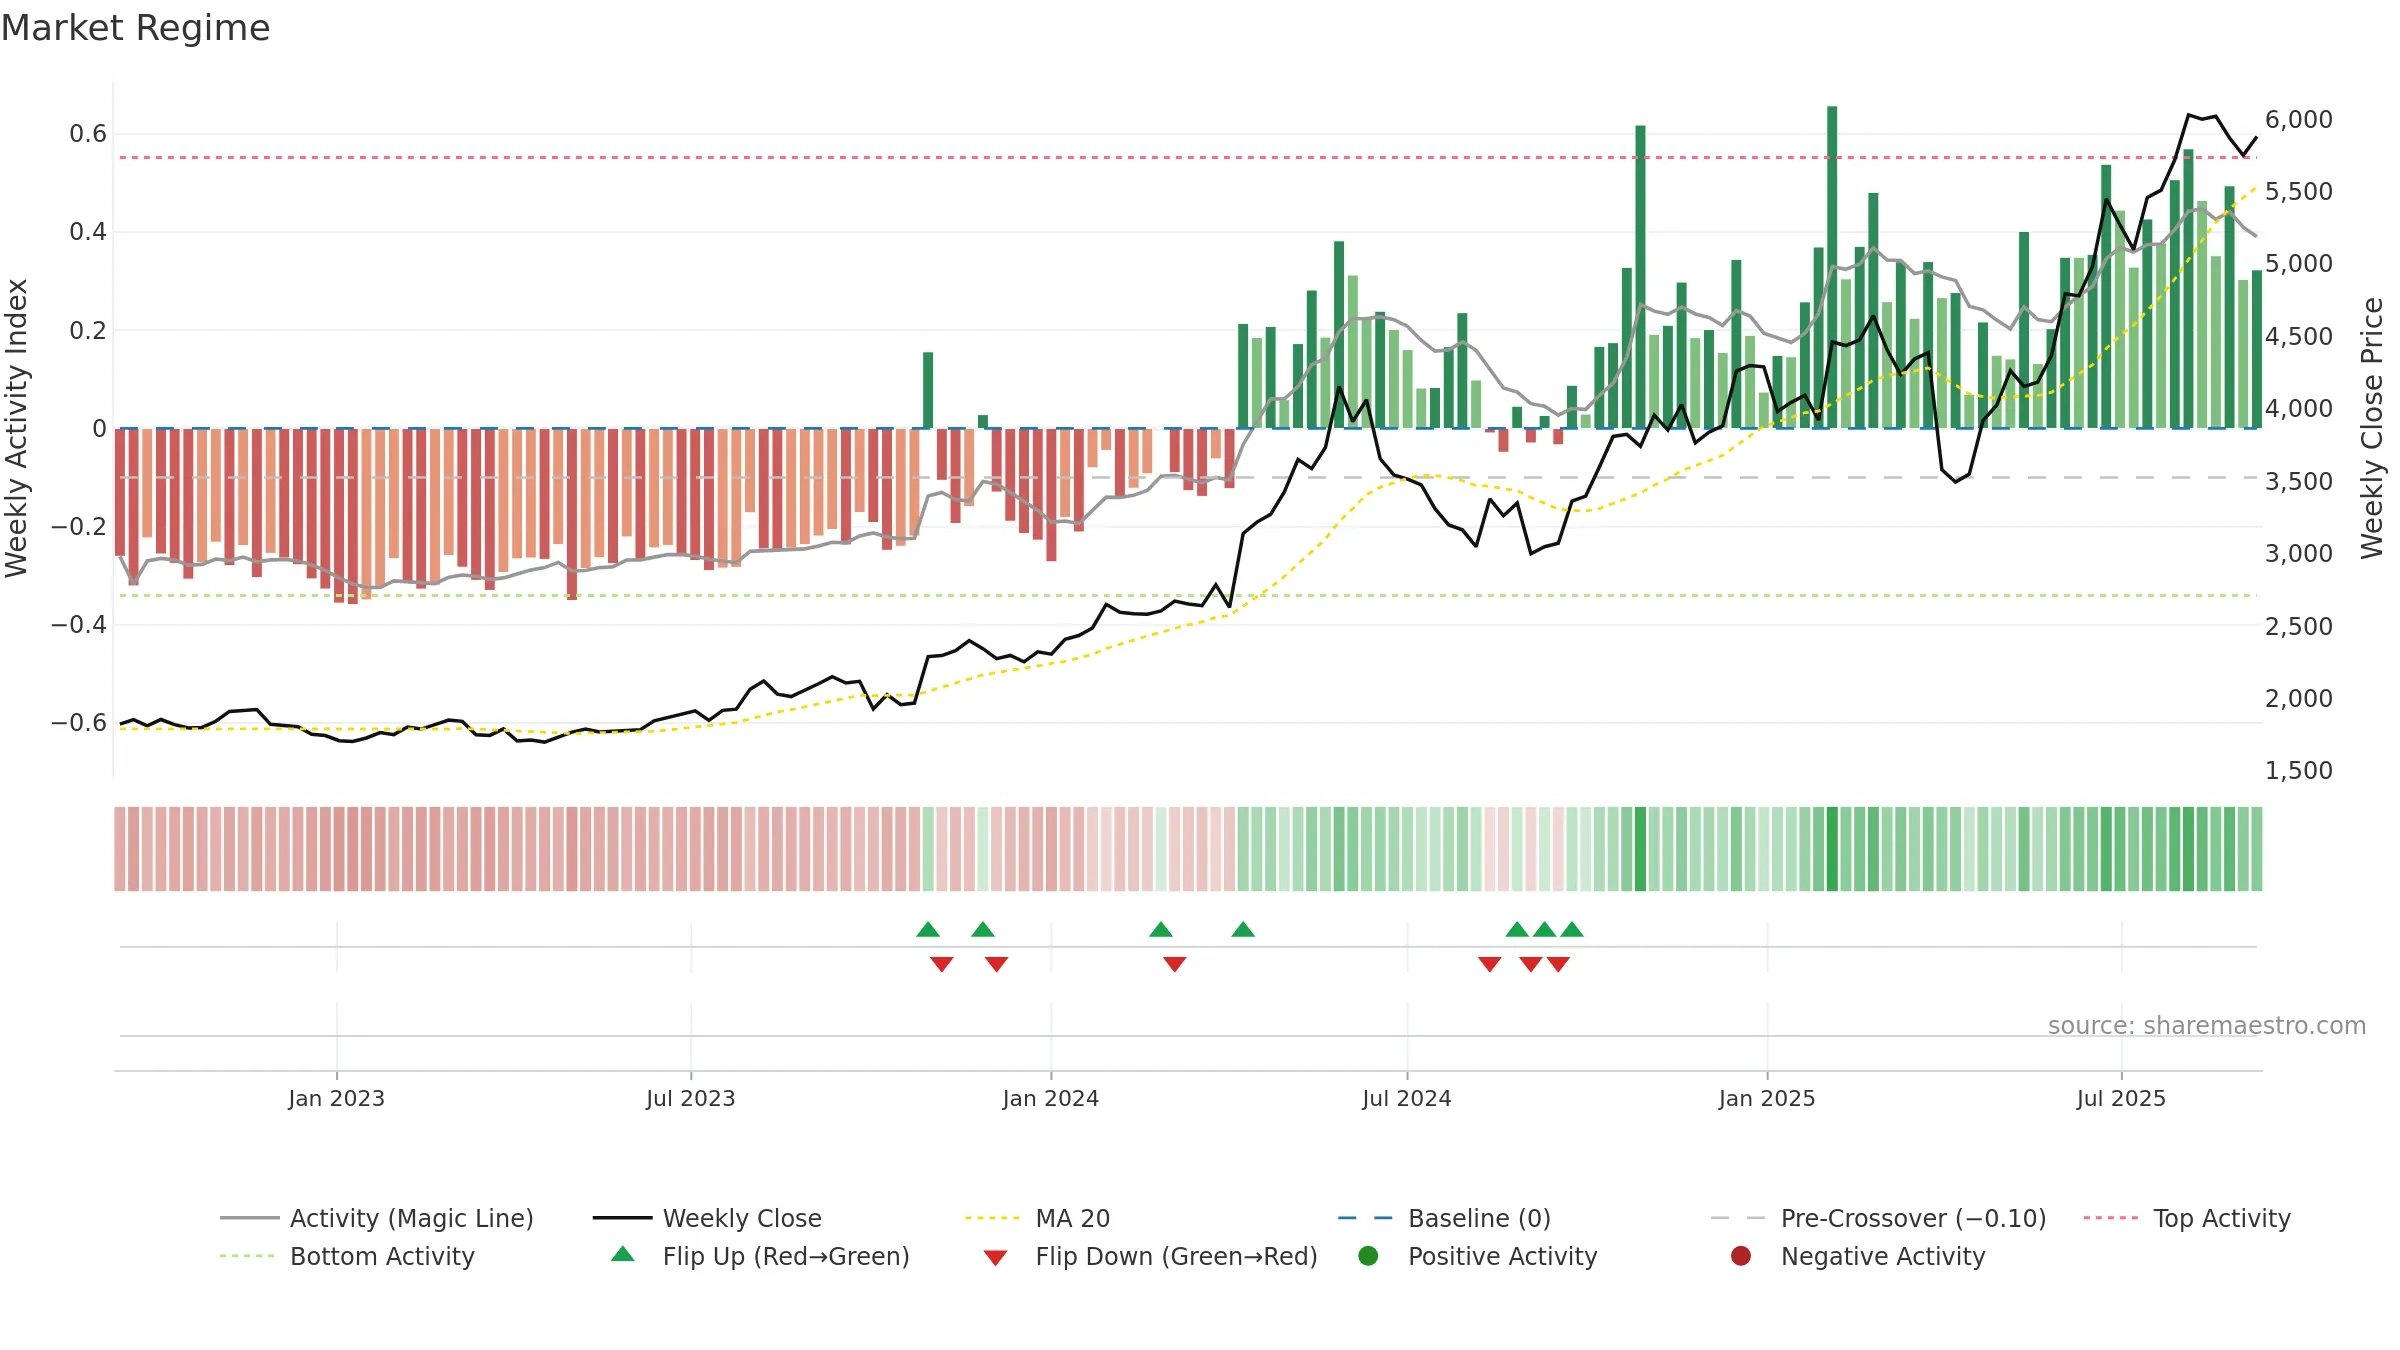The image size is (2400, 1350).
Task: Click the Negative Activity red circle icon
Action: click(x=1741, y=1256)
